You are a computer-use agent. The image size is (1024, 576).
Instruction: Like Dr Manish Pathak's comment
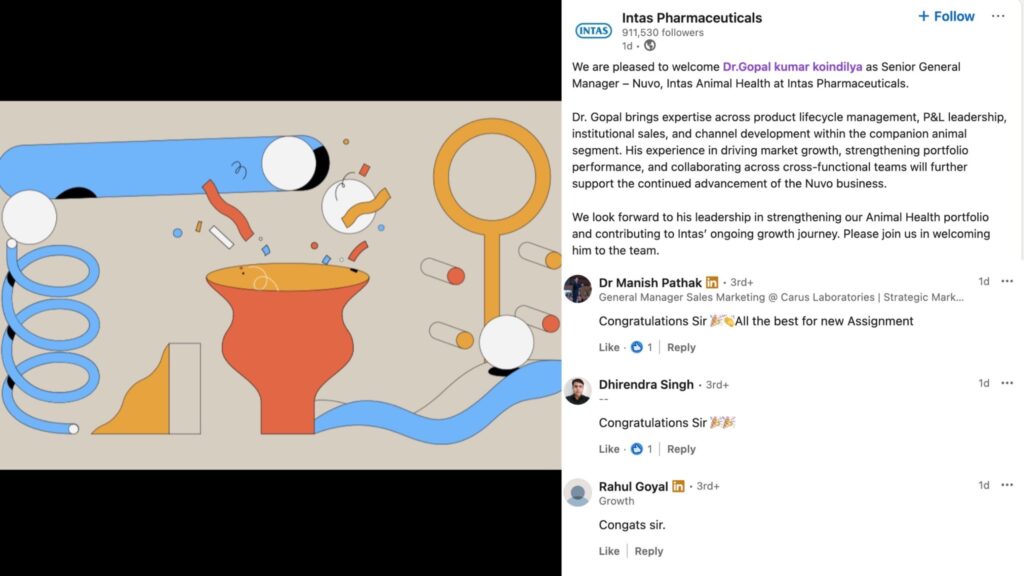pyautogui.click(x=609, y=347)
